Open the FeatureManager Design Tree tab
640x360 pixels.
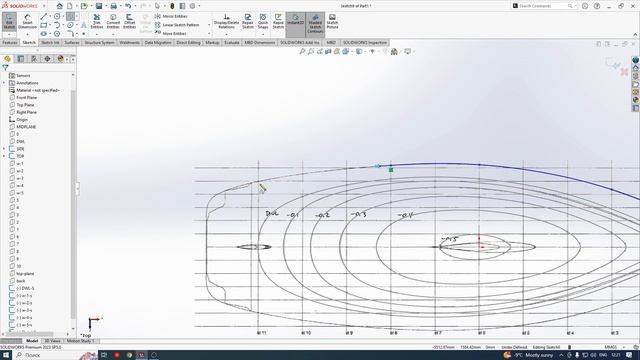click(x=7, y=59)
